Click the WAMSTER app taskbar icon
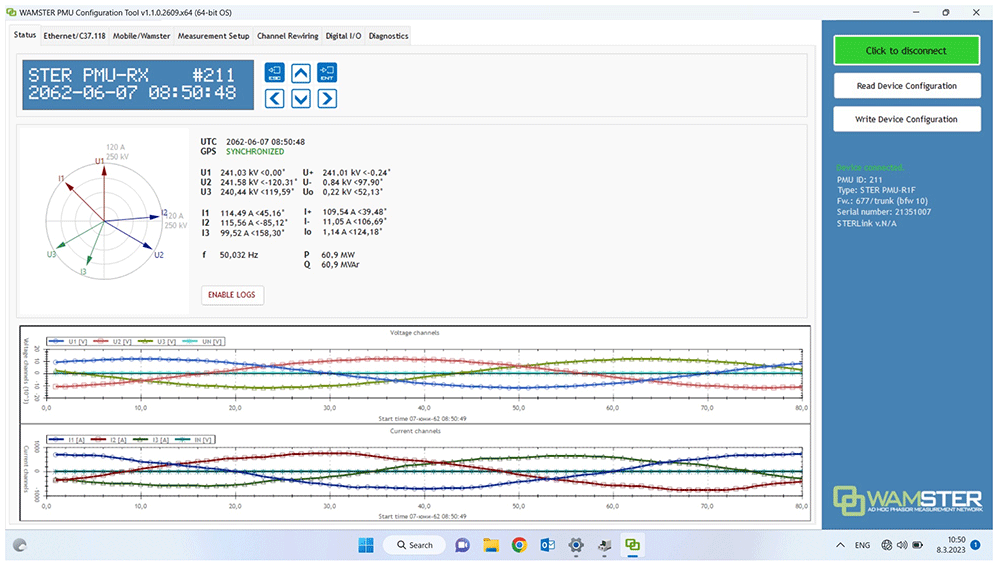 (632, 545)
